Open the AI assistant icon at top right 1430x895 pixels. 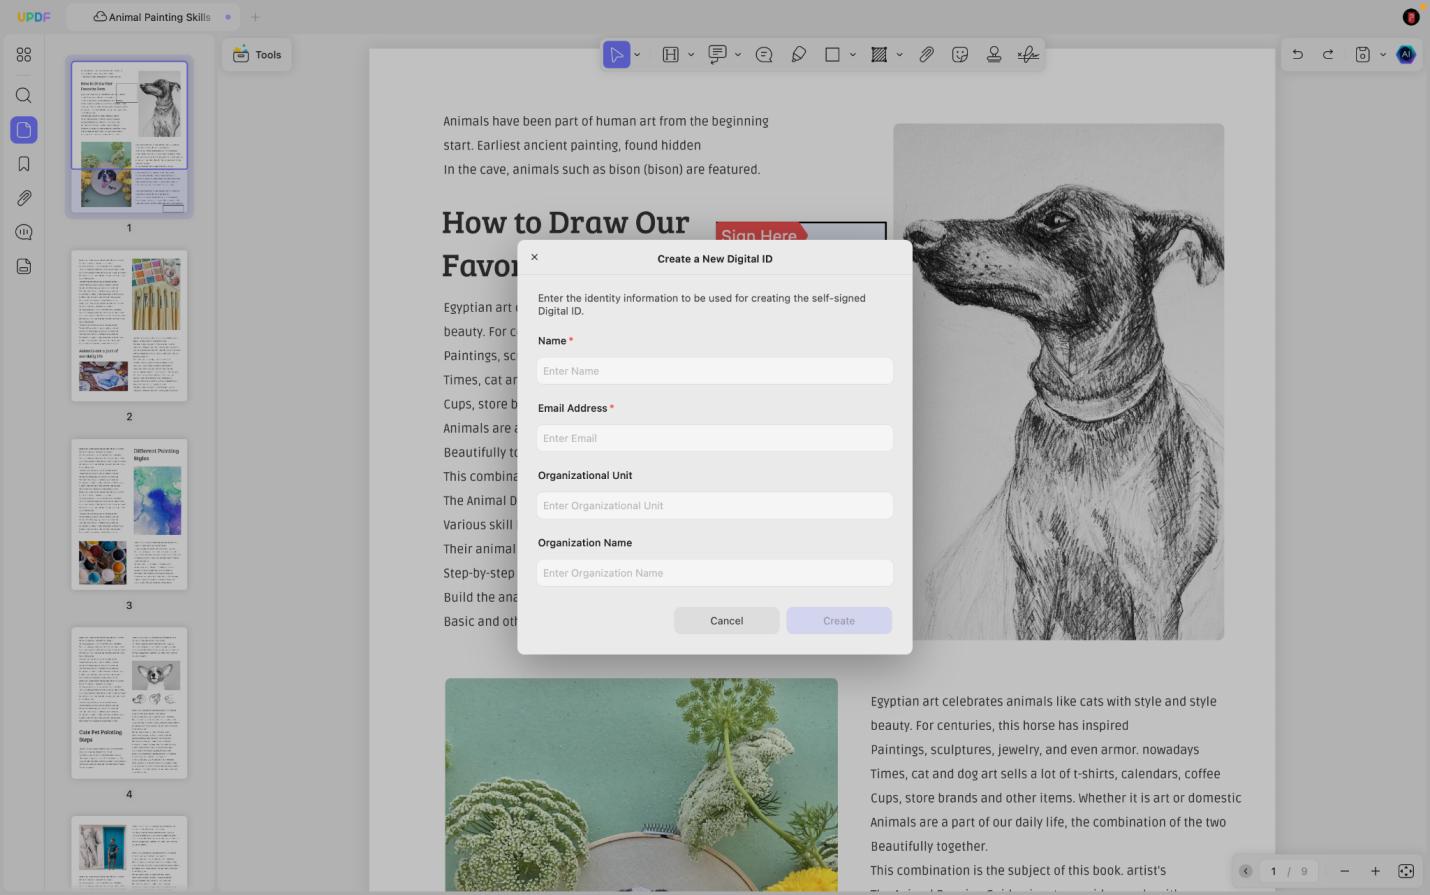point(1406,55)
